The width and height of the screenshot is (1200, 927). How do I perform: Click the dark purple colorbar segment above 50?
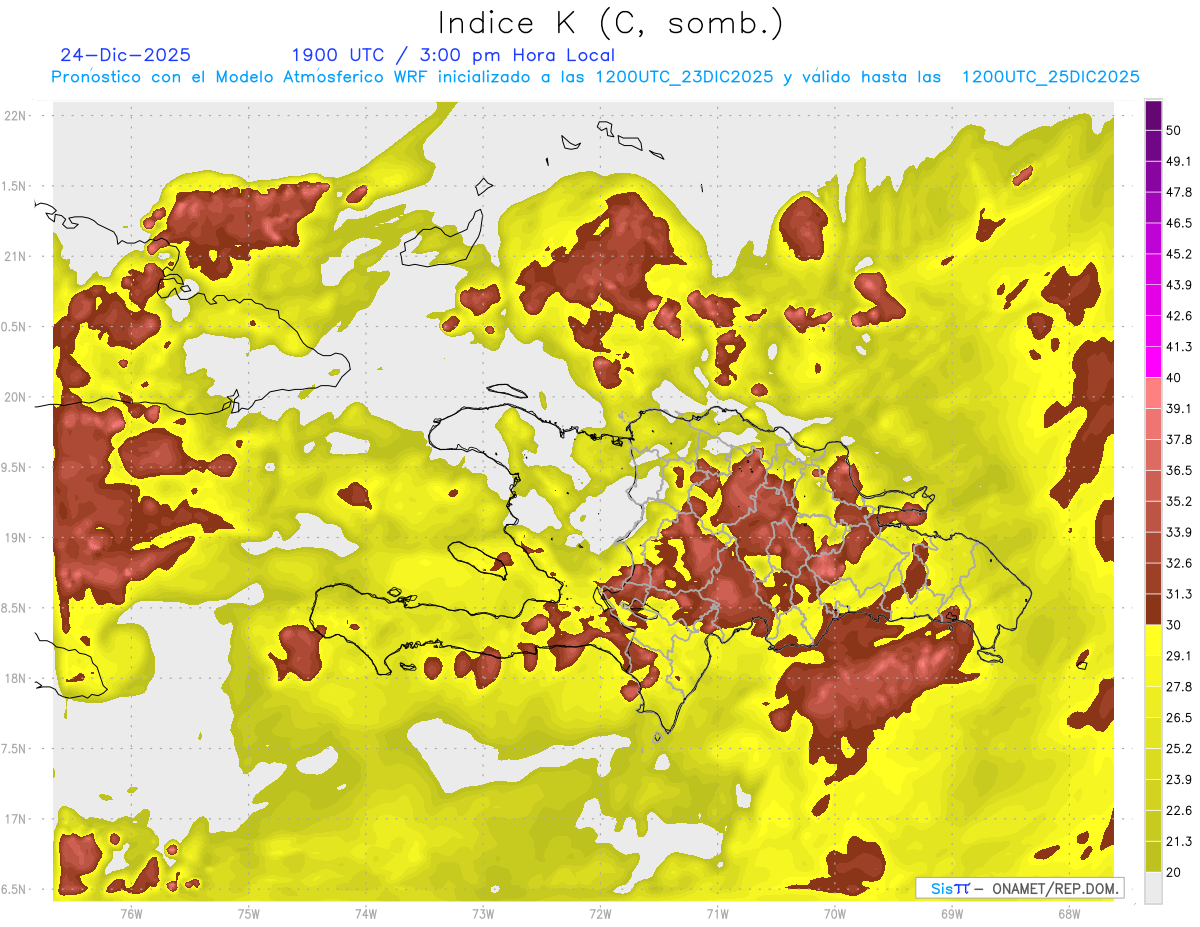[x=1154, y=116]
